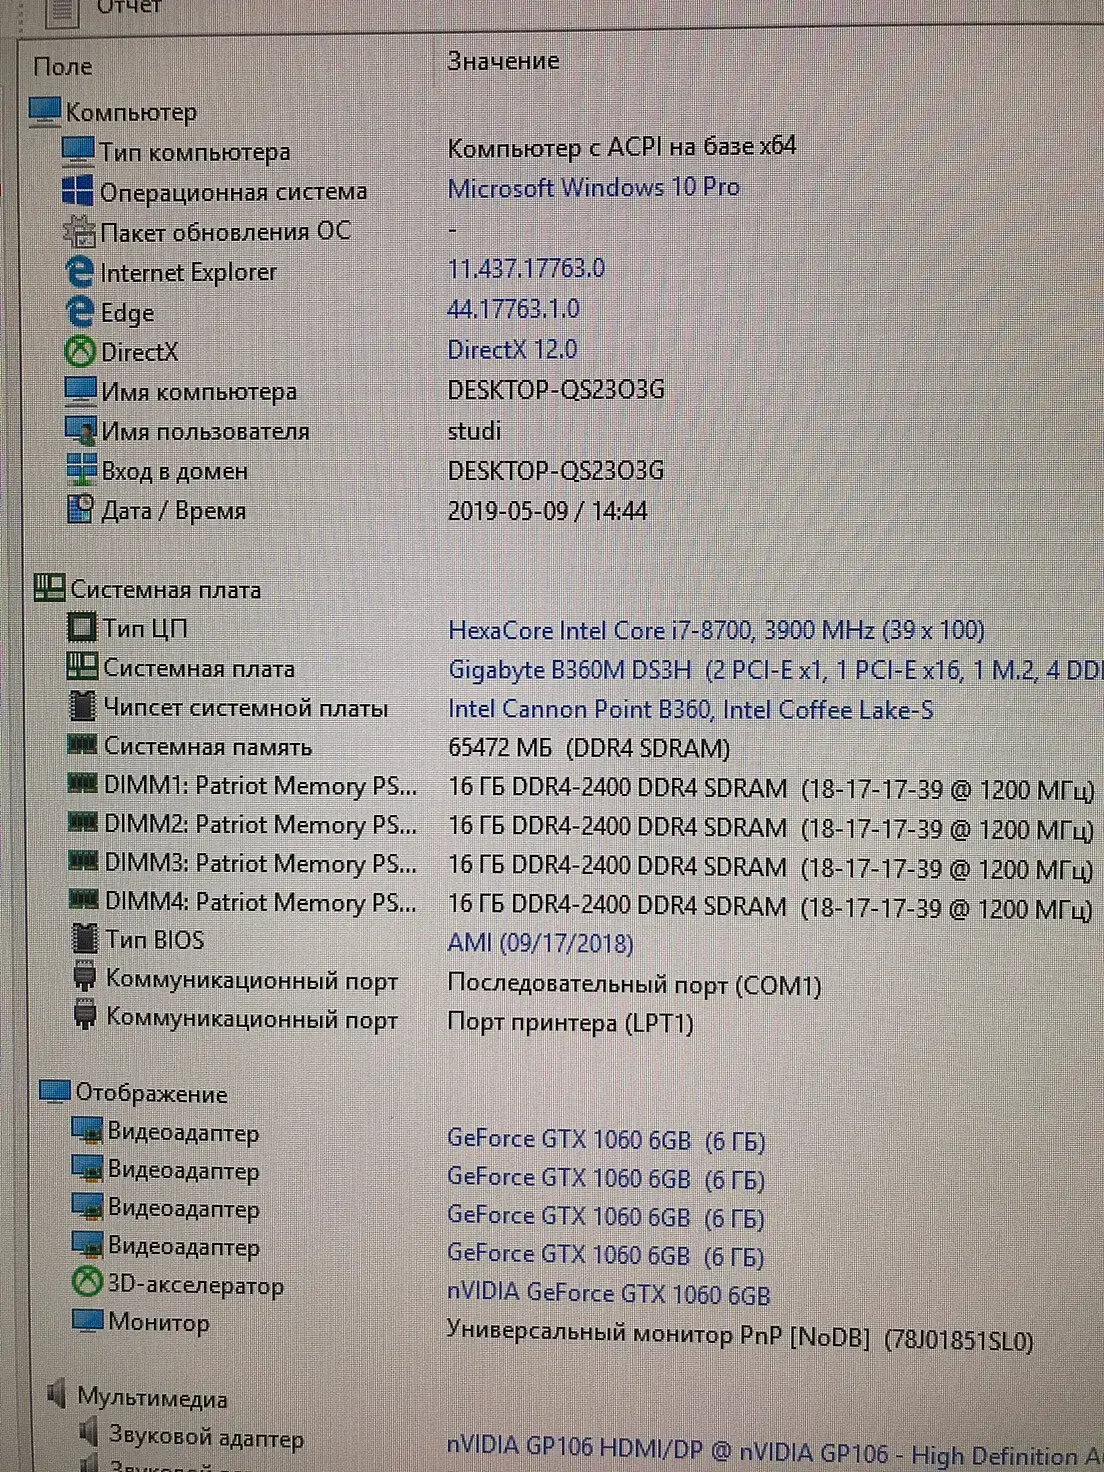
Task: Click the Операционная система Windows logo icon
Action: point(77,191)
